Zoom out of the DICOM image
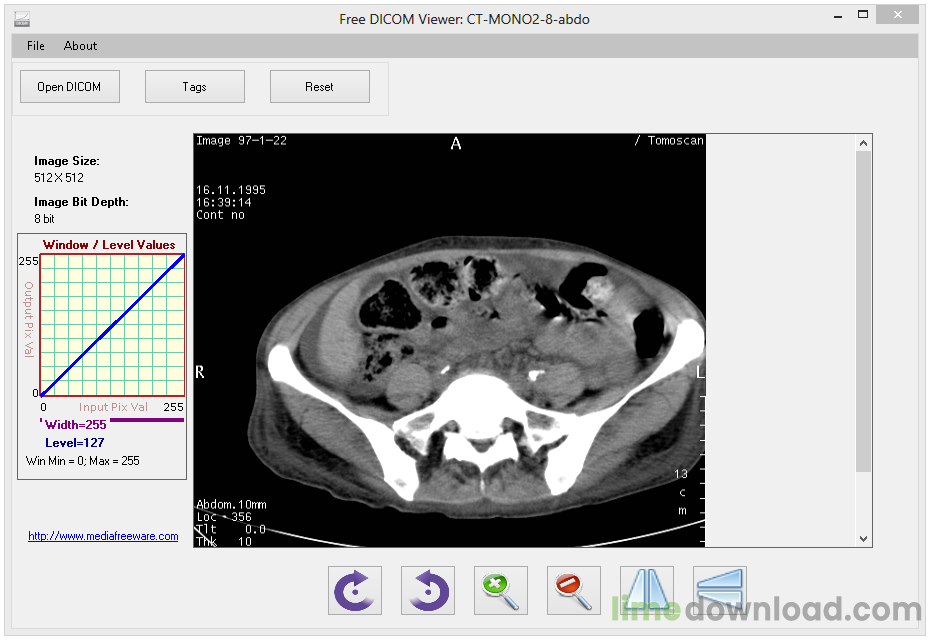Viewport: 929px width, 640px height. [573, 590]
